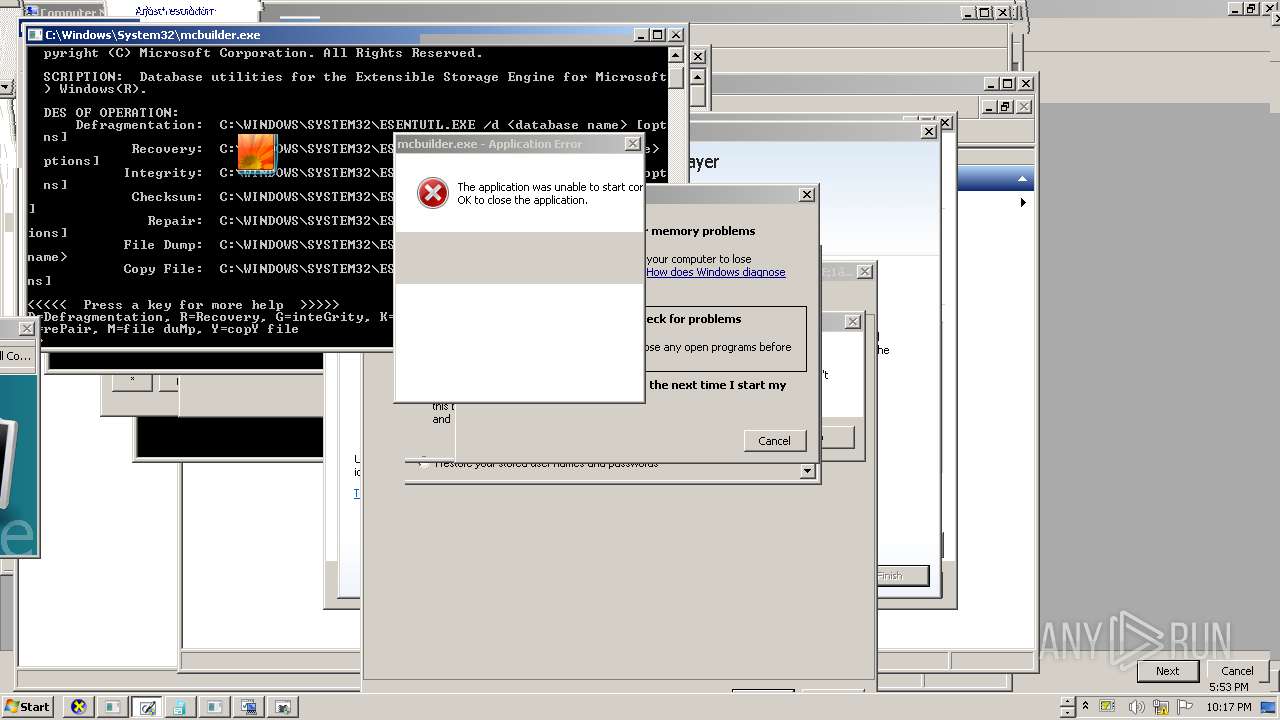Open the sixth taskbar button with monitor icon
Viewport: 1280px width, 720px height.
[x=248, y=706]
